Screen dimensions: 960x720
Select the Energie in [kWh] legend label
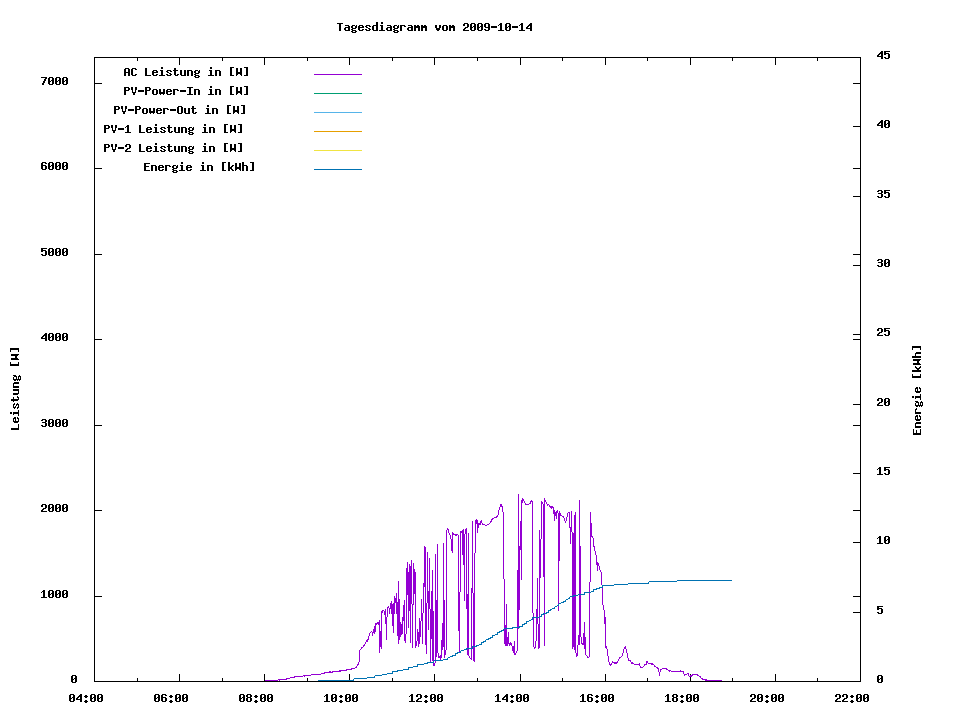pos(199,167)
